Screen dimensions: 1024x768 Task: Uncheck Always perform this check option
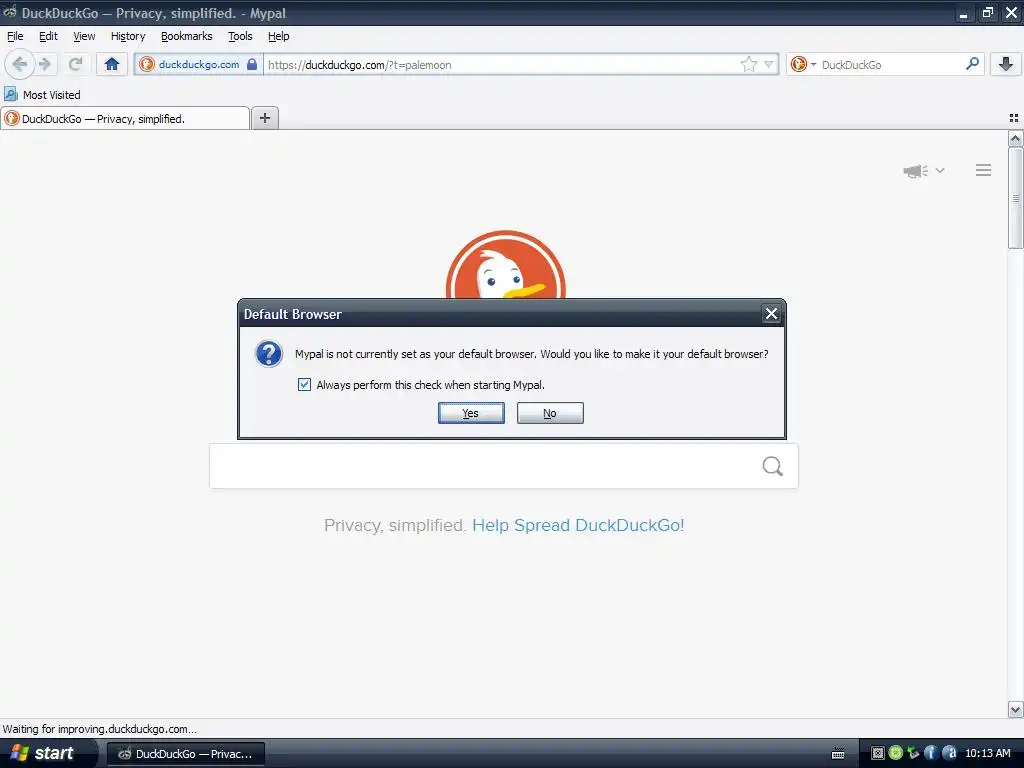click(304, 385)
